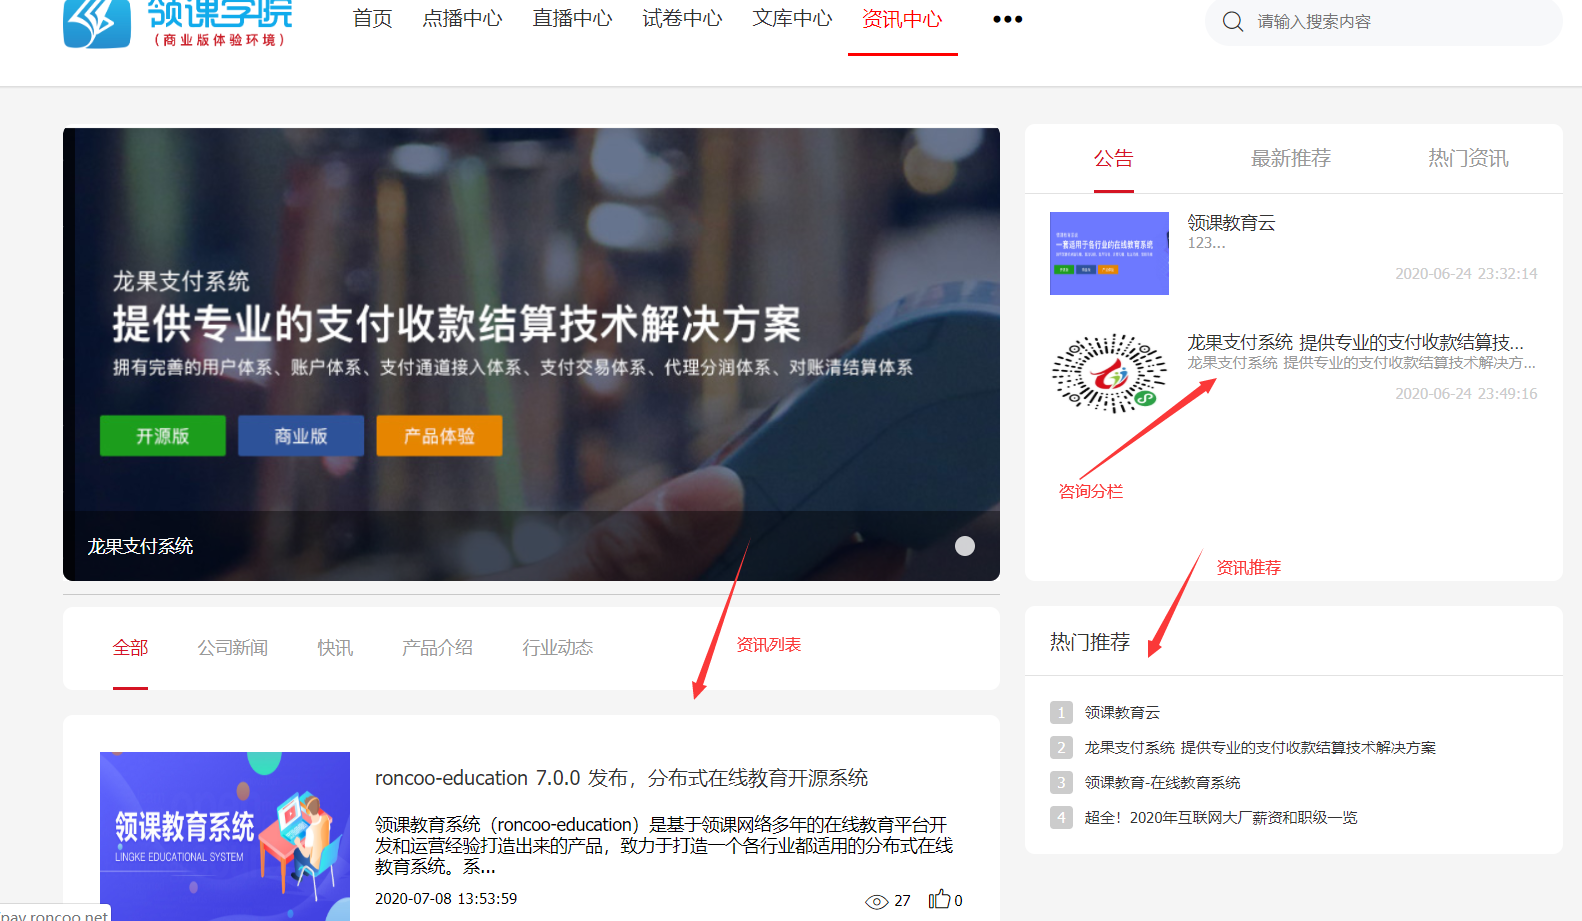This screenshot has width=1582, height=921.
Task: Open the roncoo-education 7.0.0 article title
Action: (x=621, y=778)
